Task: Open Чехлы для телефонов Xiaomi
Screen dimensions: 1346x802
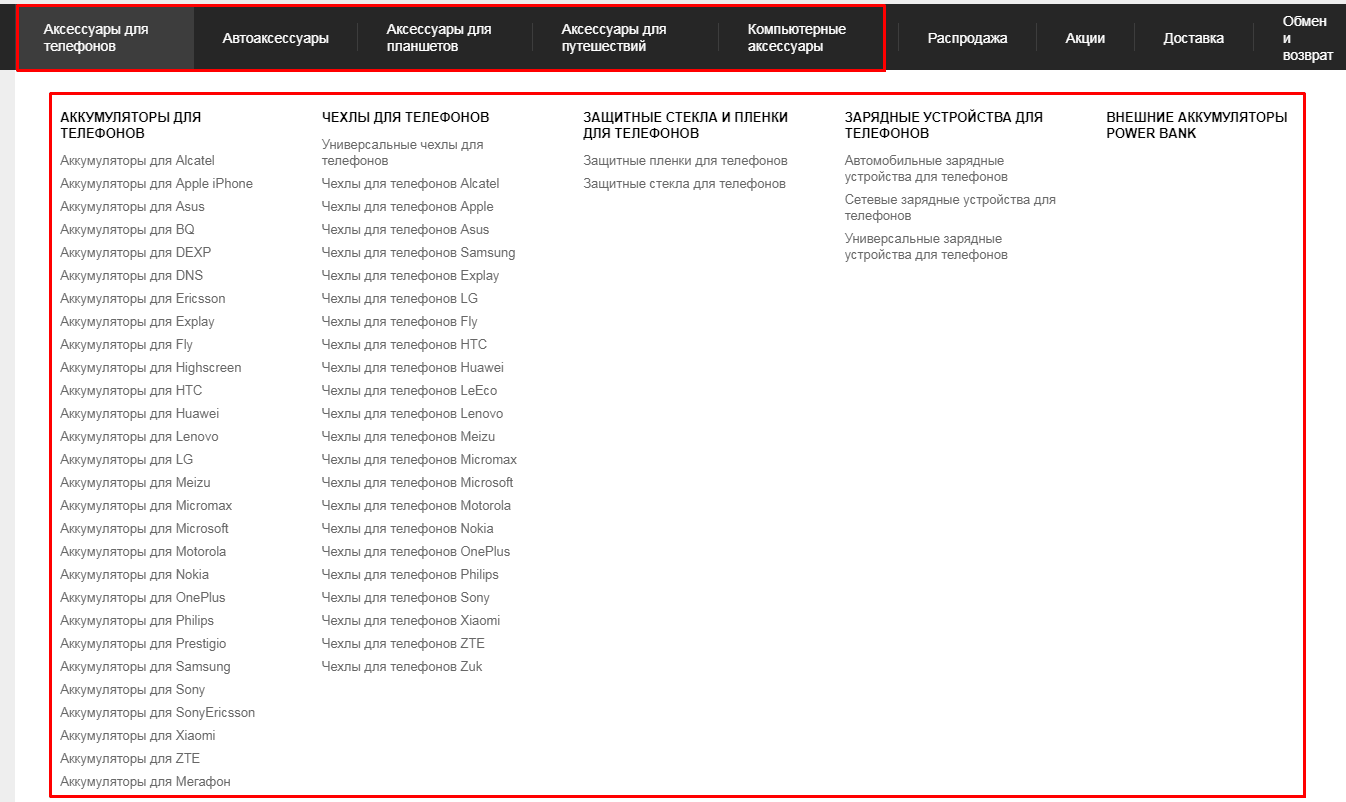Action: pos(410,620)
